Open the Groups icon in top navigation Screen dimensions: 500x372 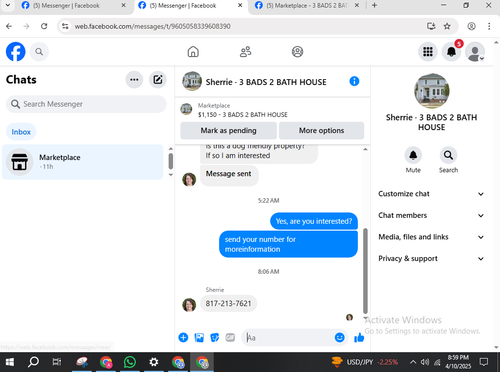[x=297, y=52]
